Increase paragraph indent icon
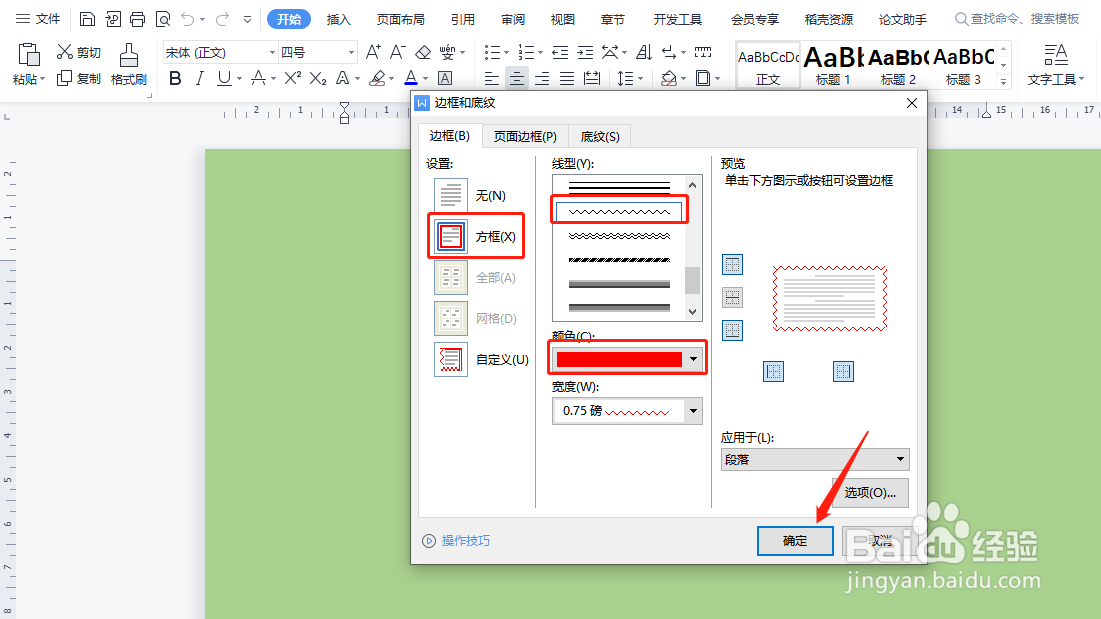Screen dimensions: 1101x619 coord(585,52)
